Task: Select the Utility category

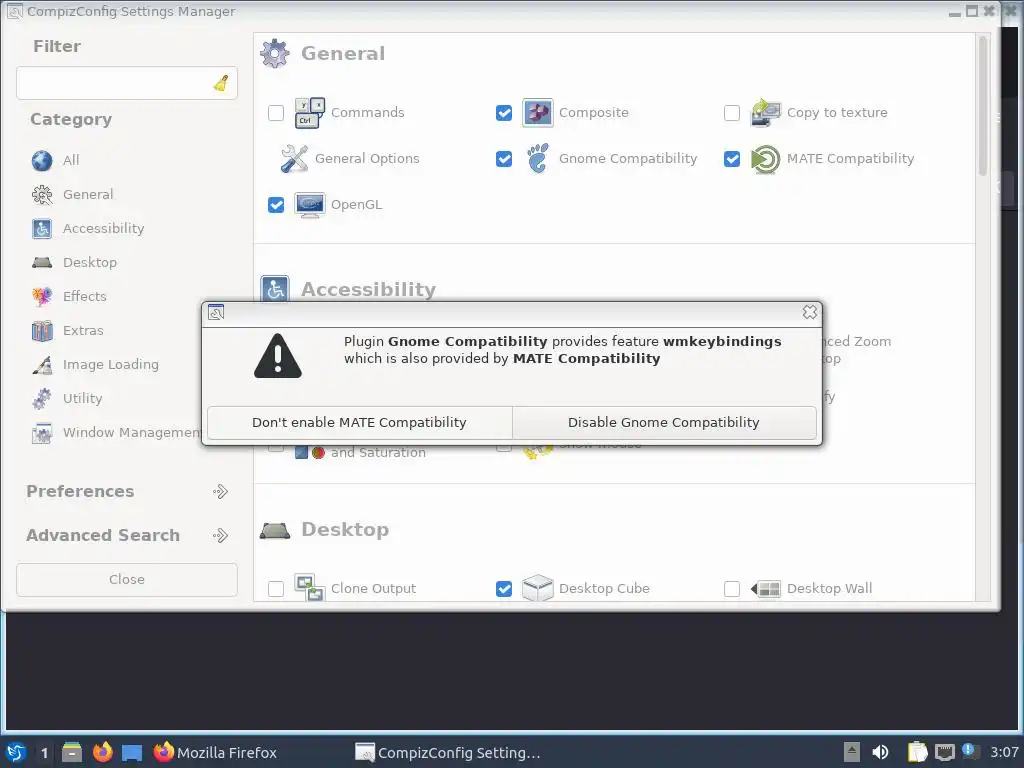Action: pyautogui.click(x=82, y=398)
